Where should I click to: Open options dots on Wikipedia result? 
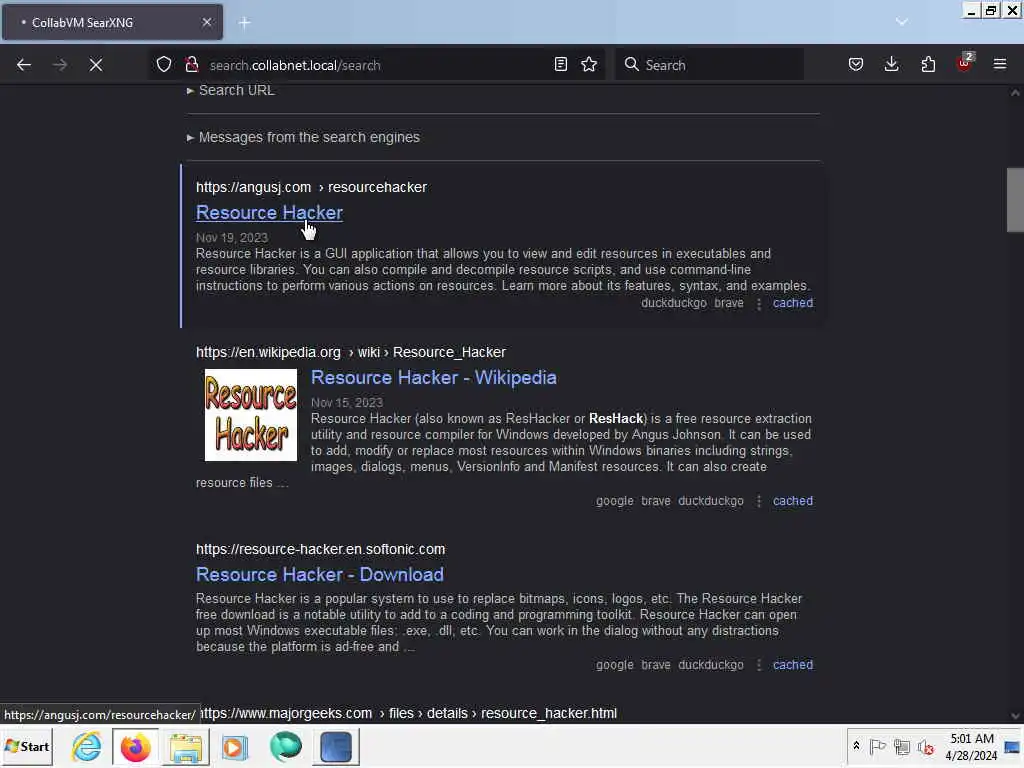(759, 501)
